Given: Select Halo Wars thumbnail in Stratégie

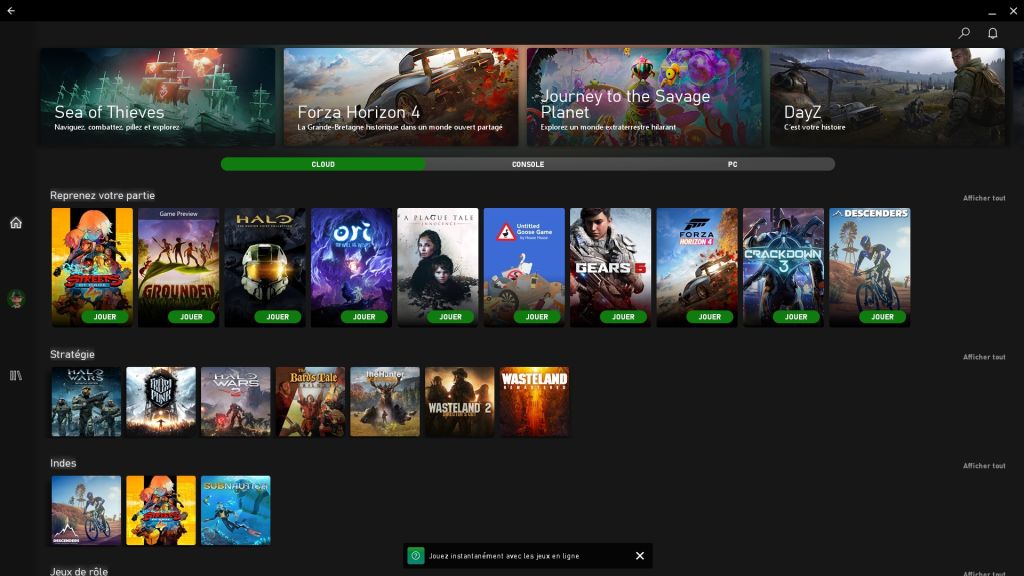Looking at the screenshot, I should (x=86, y=402).
